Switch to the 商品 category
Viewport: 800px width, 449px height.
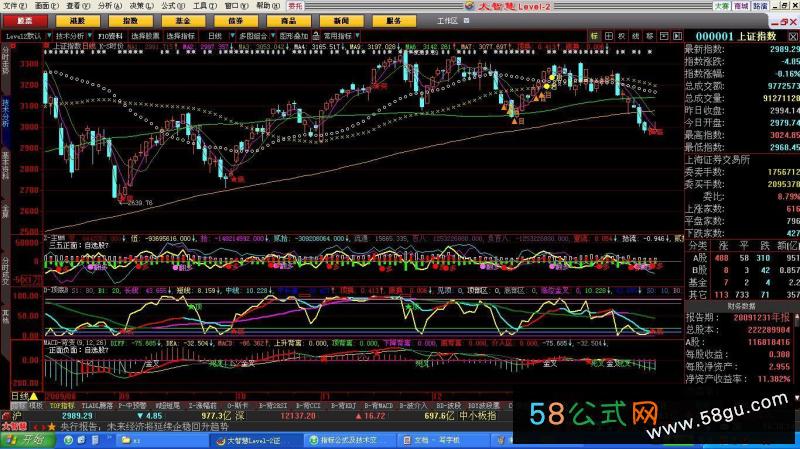tap(288, 21)
